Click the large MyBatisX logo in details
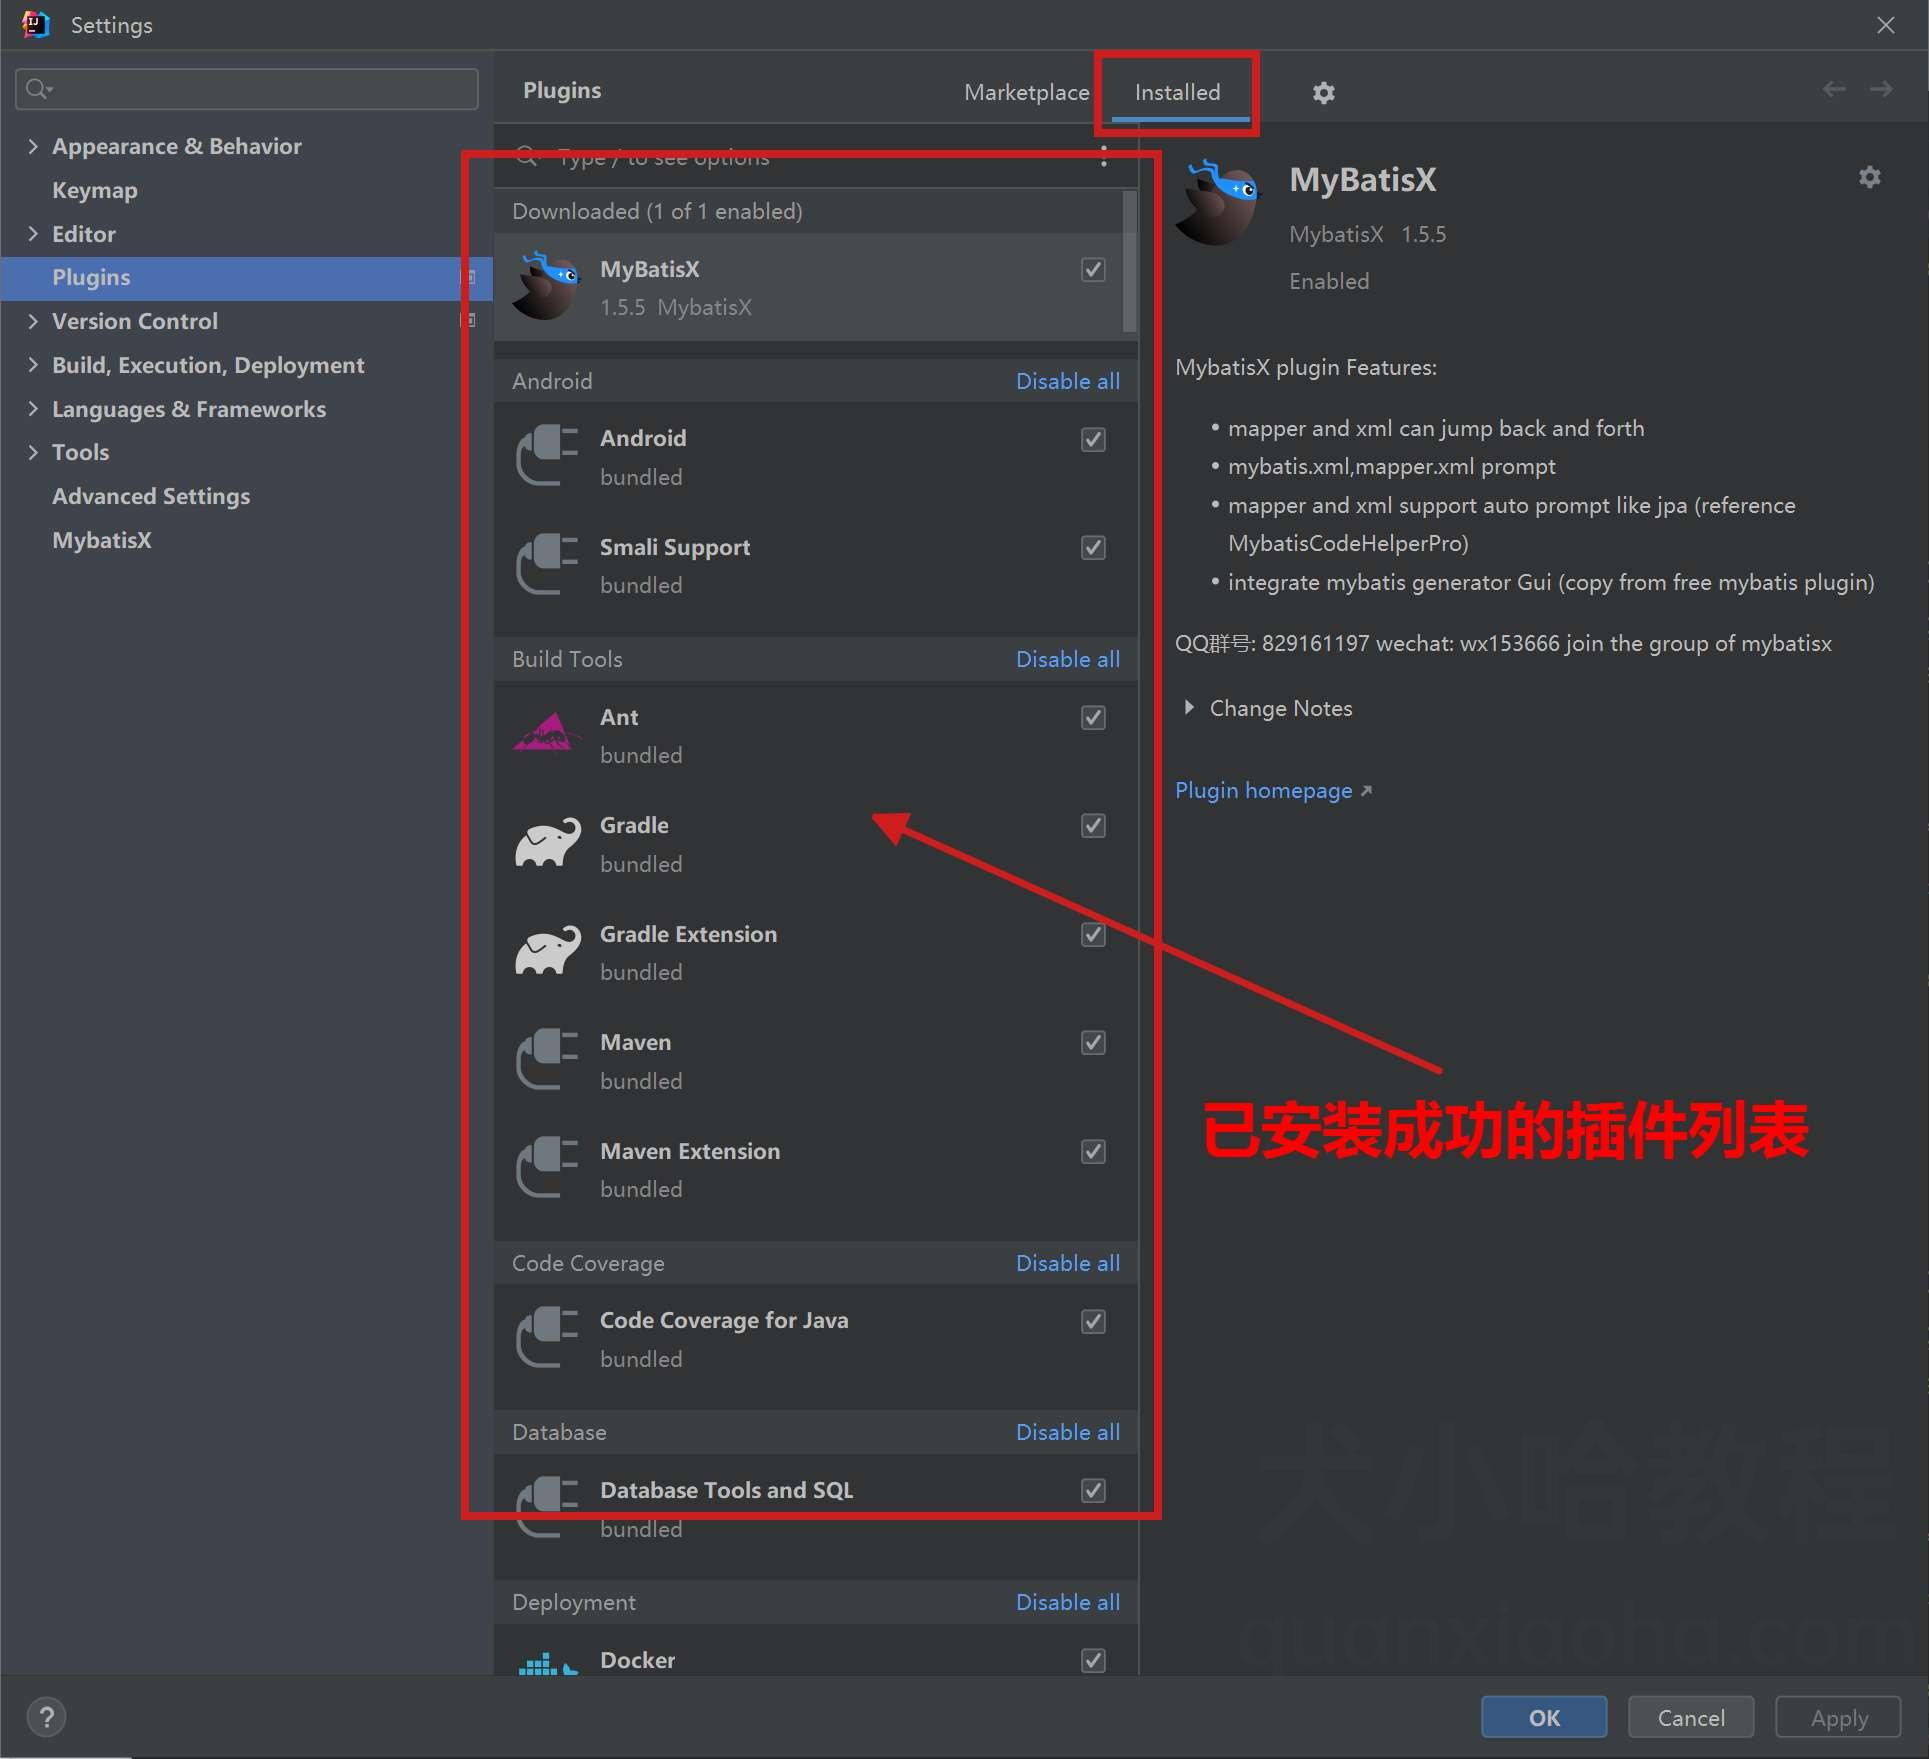Image resolution: width=1929 pixels, height=1759 pixels. [x=1219, y=202]
